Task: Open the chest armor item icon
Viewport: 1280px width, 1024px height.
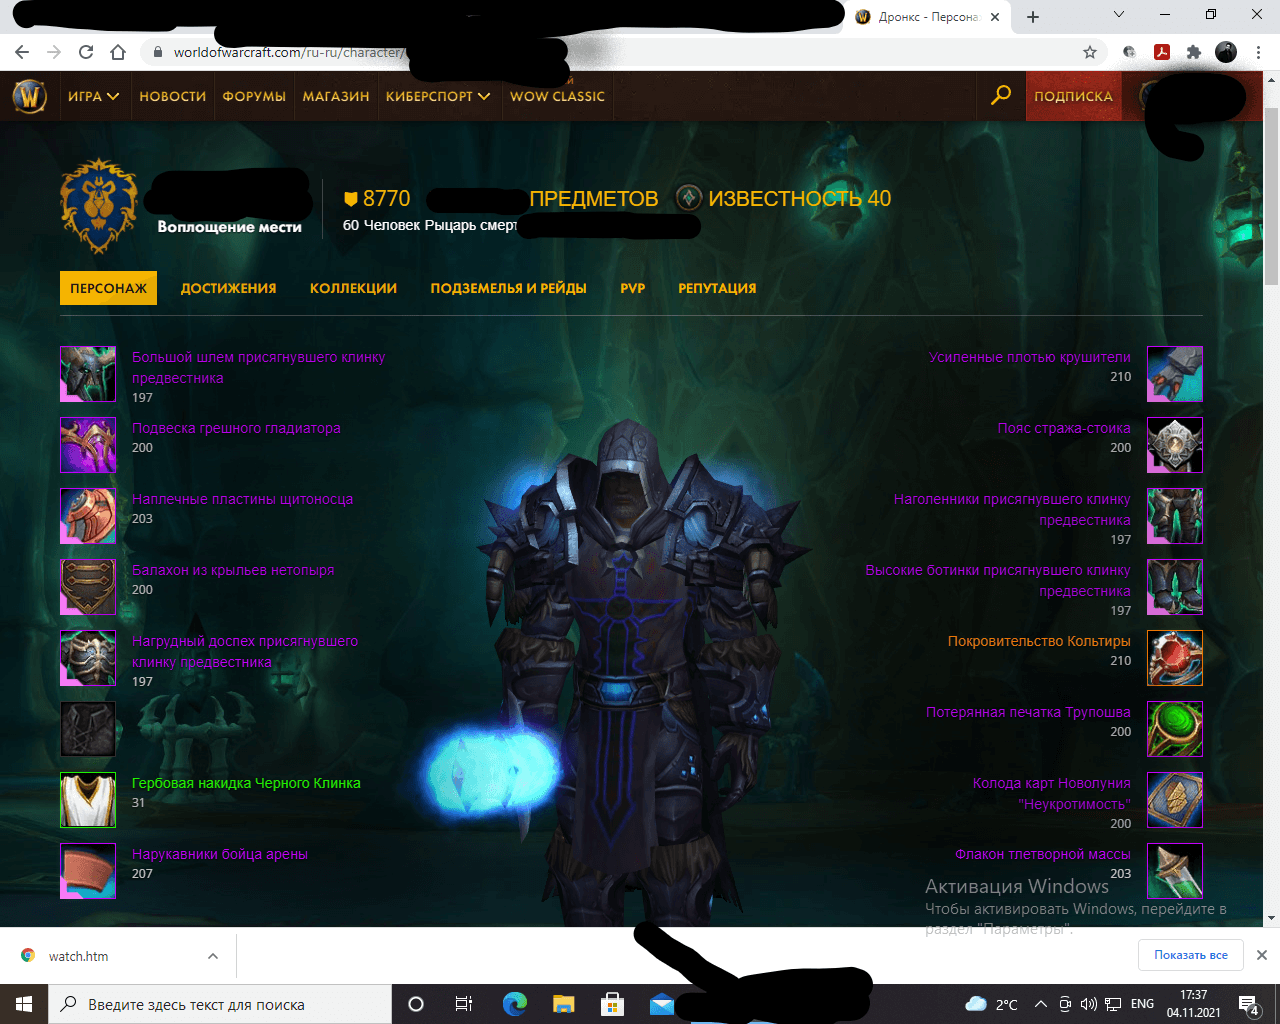Action: [88, 658]
